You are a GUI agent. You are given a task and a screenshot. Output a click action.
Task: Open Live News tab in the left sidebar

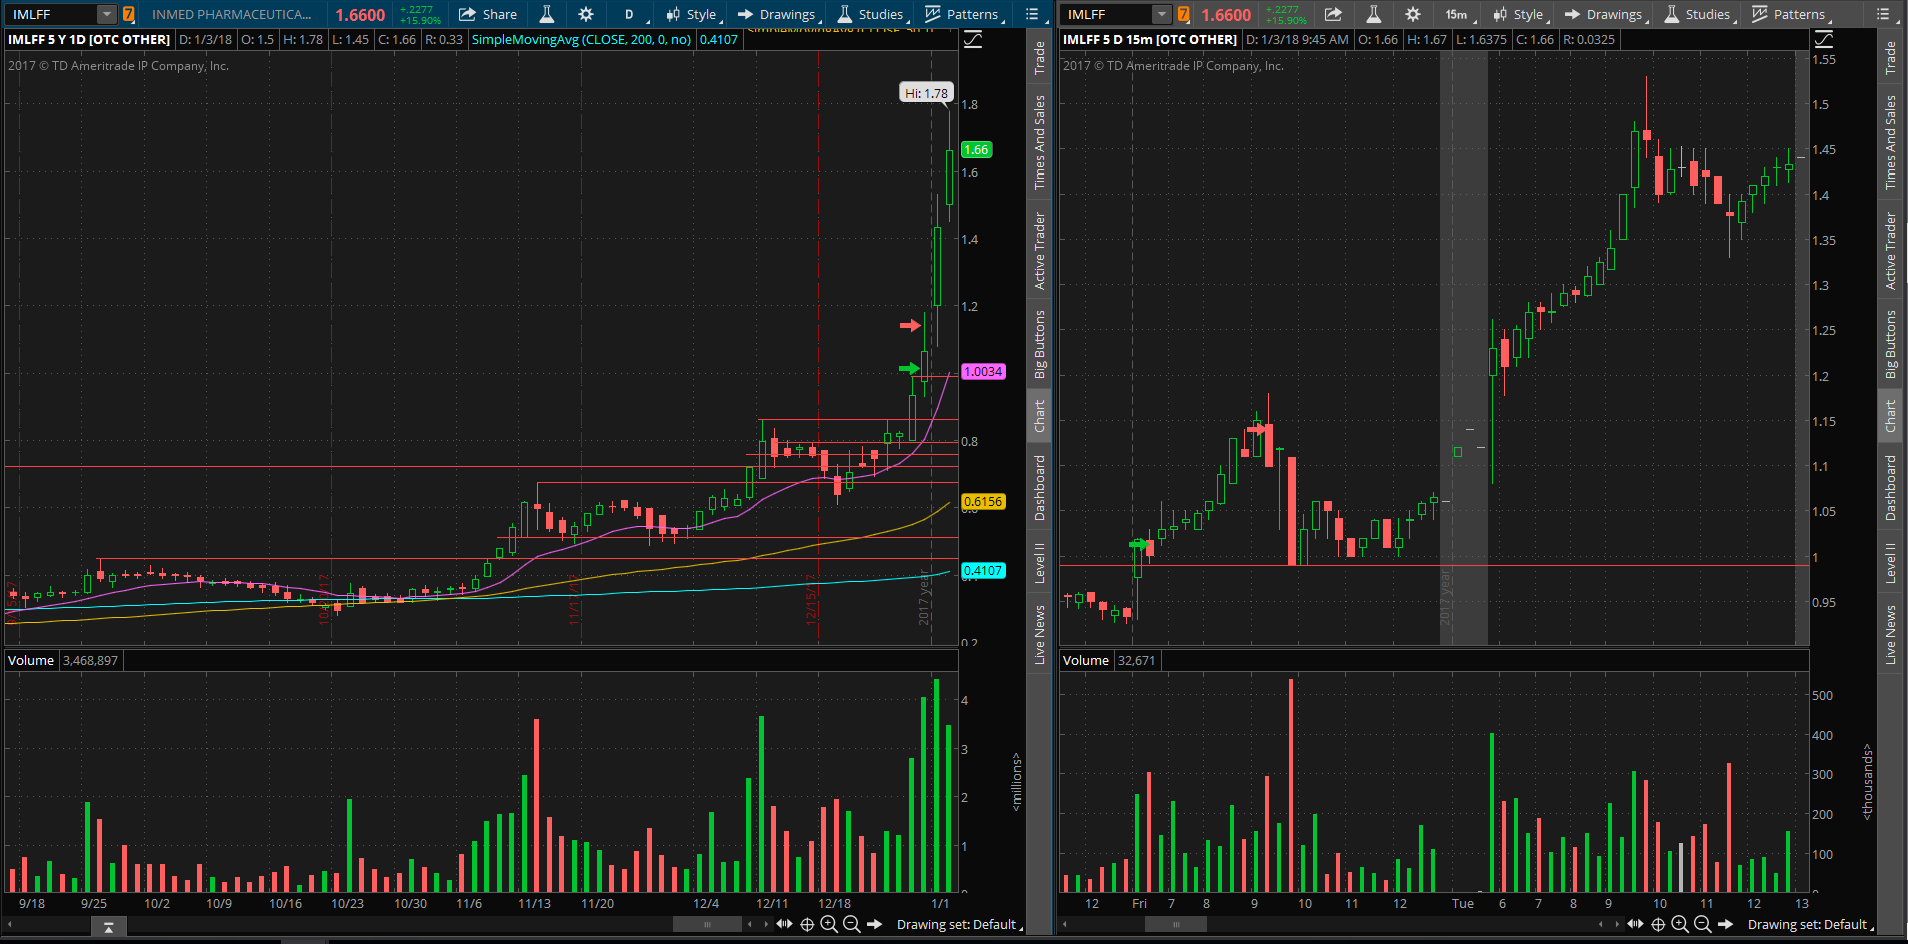[1040, 634]
